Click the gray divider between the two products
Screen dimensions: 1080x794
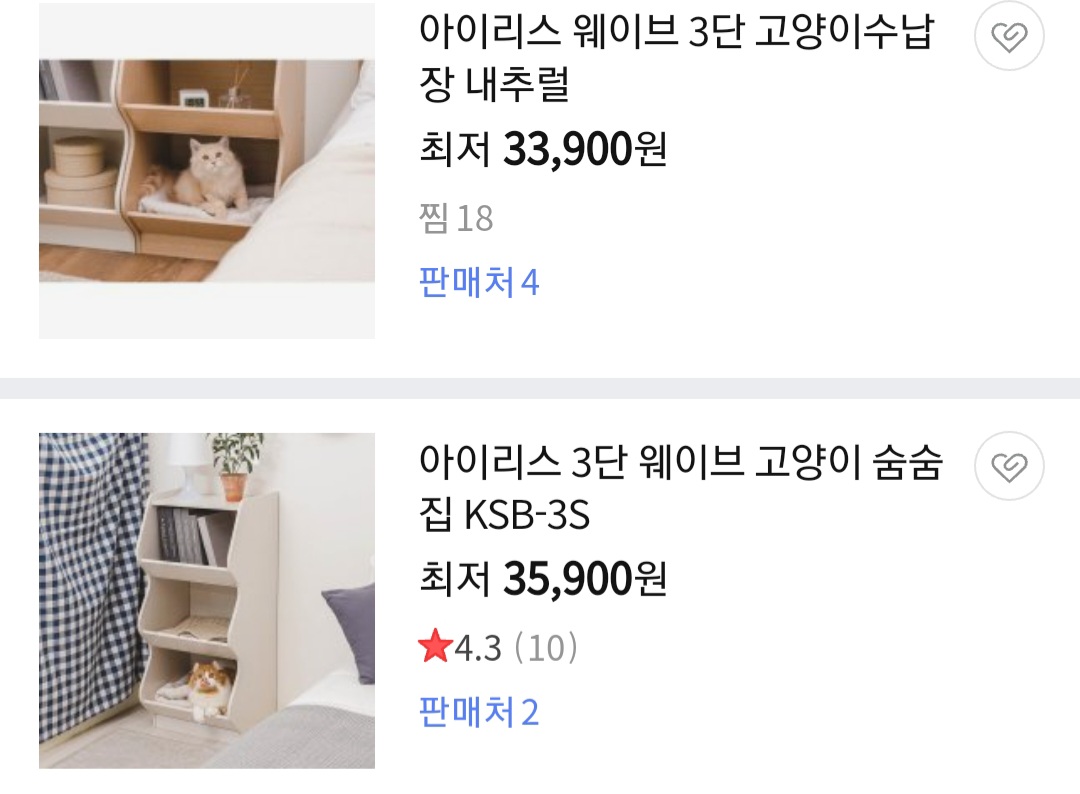[540, 388]
